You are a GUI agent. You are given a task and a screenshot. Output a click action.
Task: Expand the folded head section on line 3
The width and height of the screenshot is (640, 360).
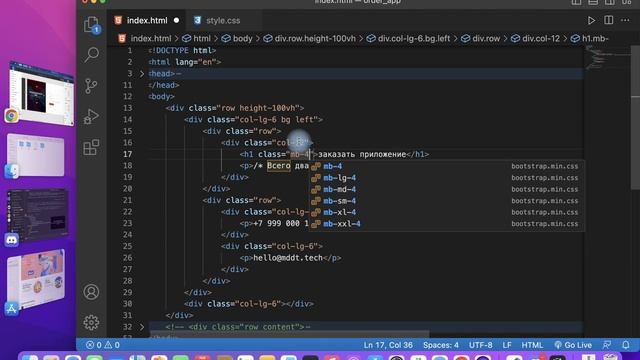(x=142, y=74)
